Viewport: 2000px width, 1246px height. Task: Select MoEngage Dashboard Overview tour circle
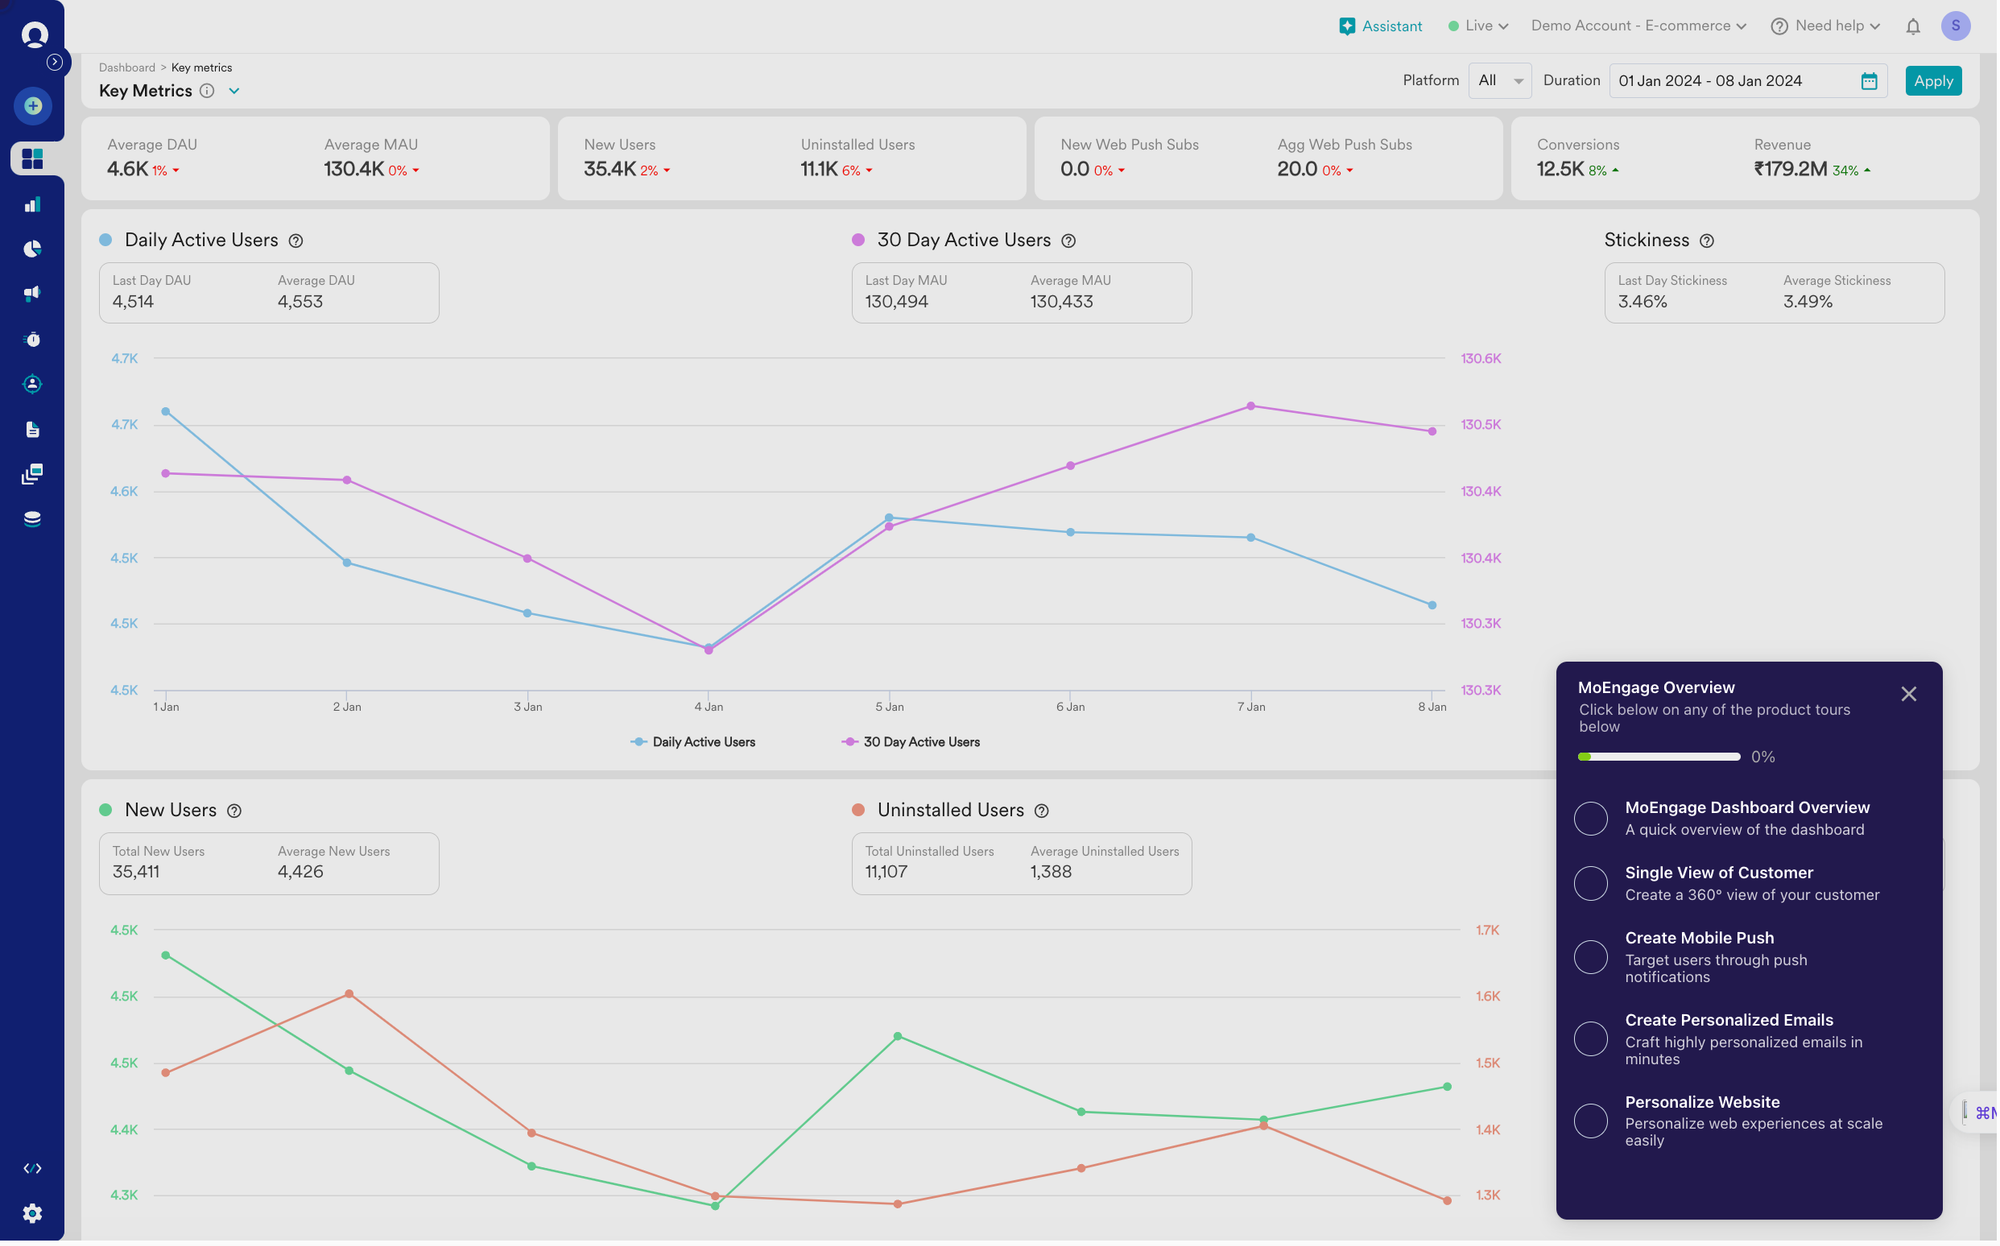click(x=1592, y=819)
